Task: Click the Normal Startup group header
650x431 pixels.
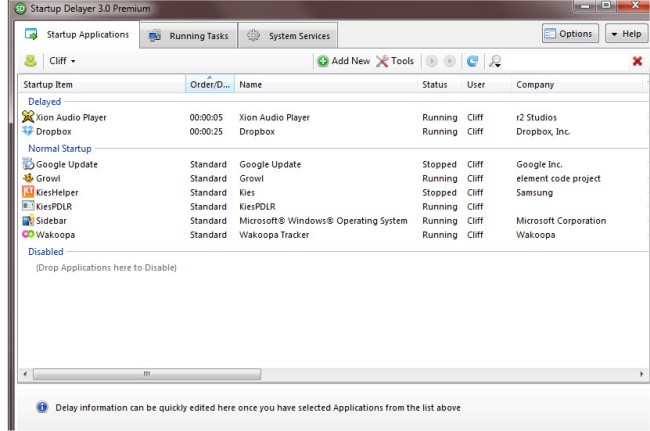Action: click(60, 148)
